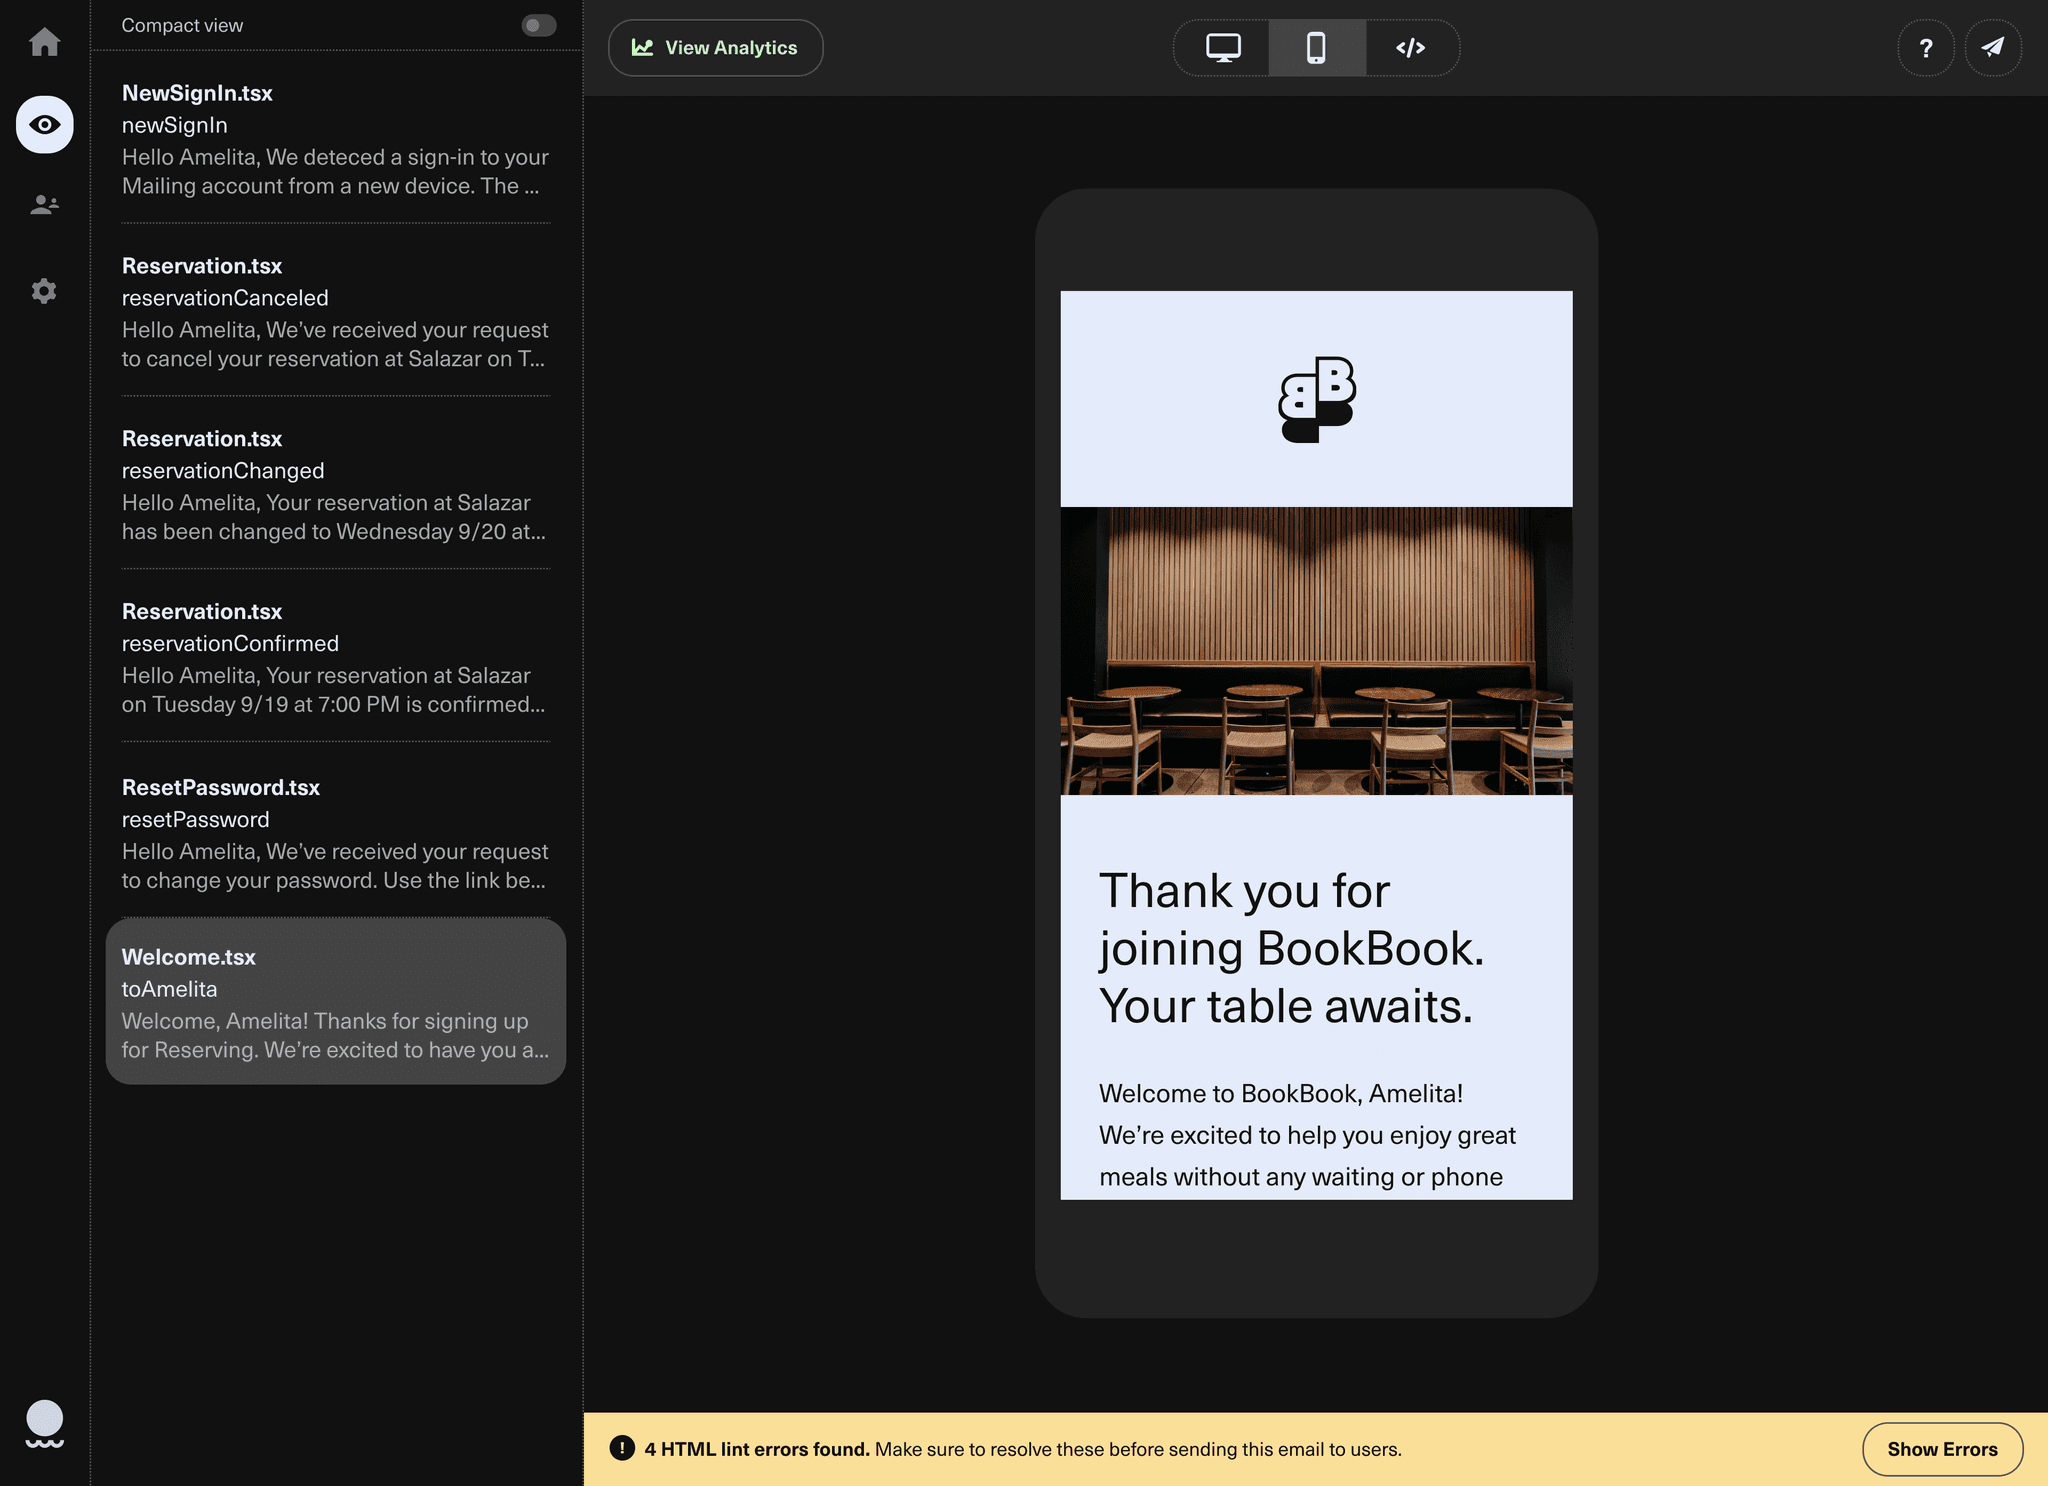Viewport: 2048px width, 1486px height.
Task: Click 'Welcome to BookBook, Amelita!' paragraph
Action: point(1307,1135)
